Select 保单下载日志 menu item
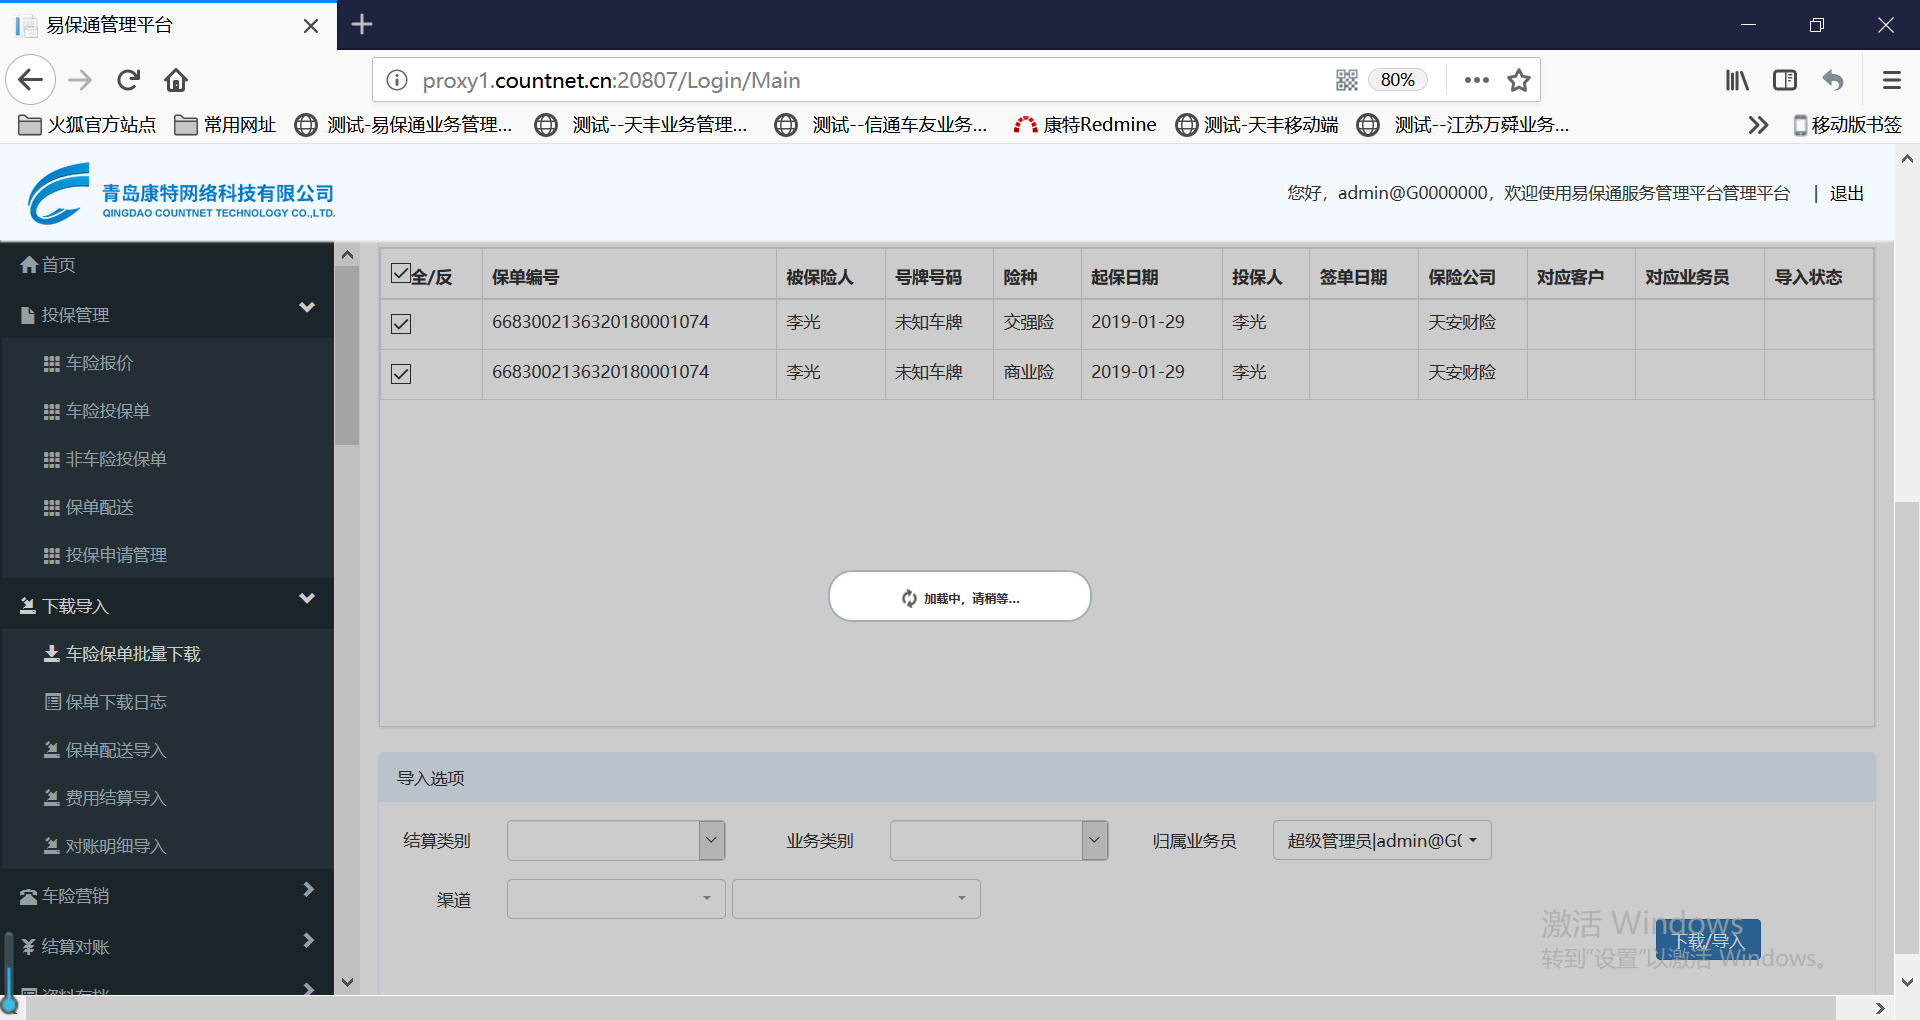 [116, 702]
